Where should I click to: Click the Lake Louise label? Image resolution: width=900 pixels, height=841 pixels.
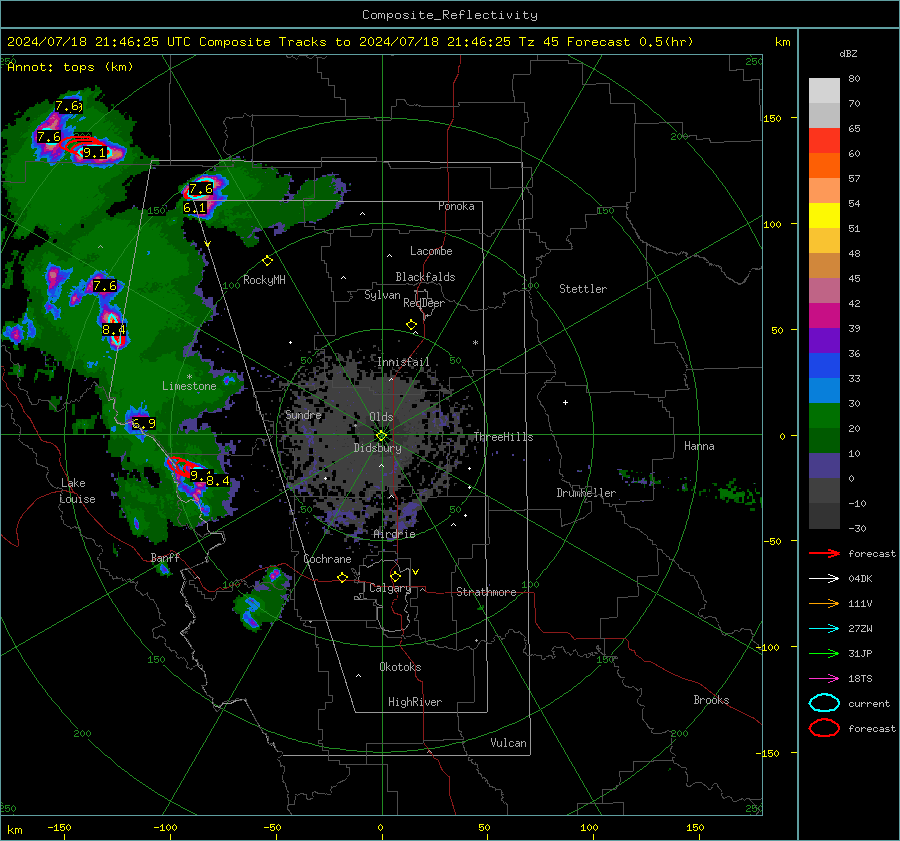point(77,491)
